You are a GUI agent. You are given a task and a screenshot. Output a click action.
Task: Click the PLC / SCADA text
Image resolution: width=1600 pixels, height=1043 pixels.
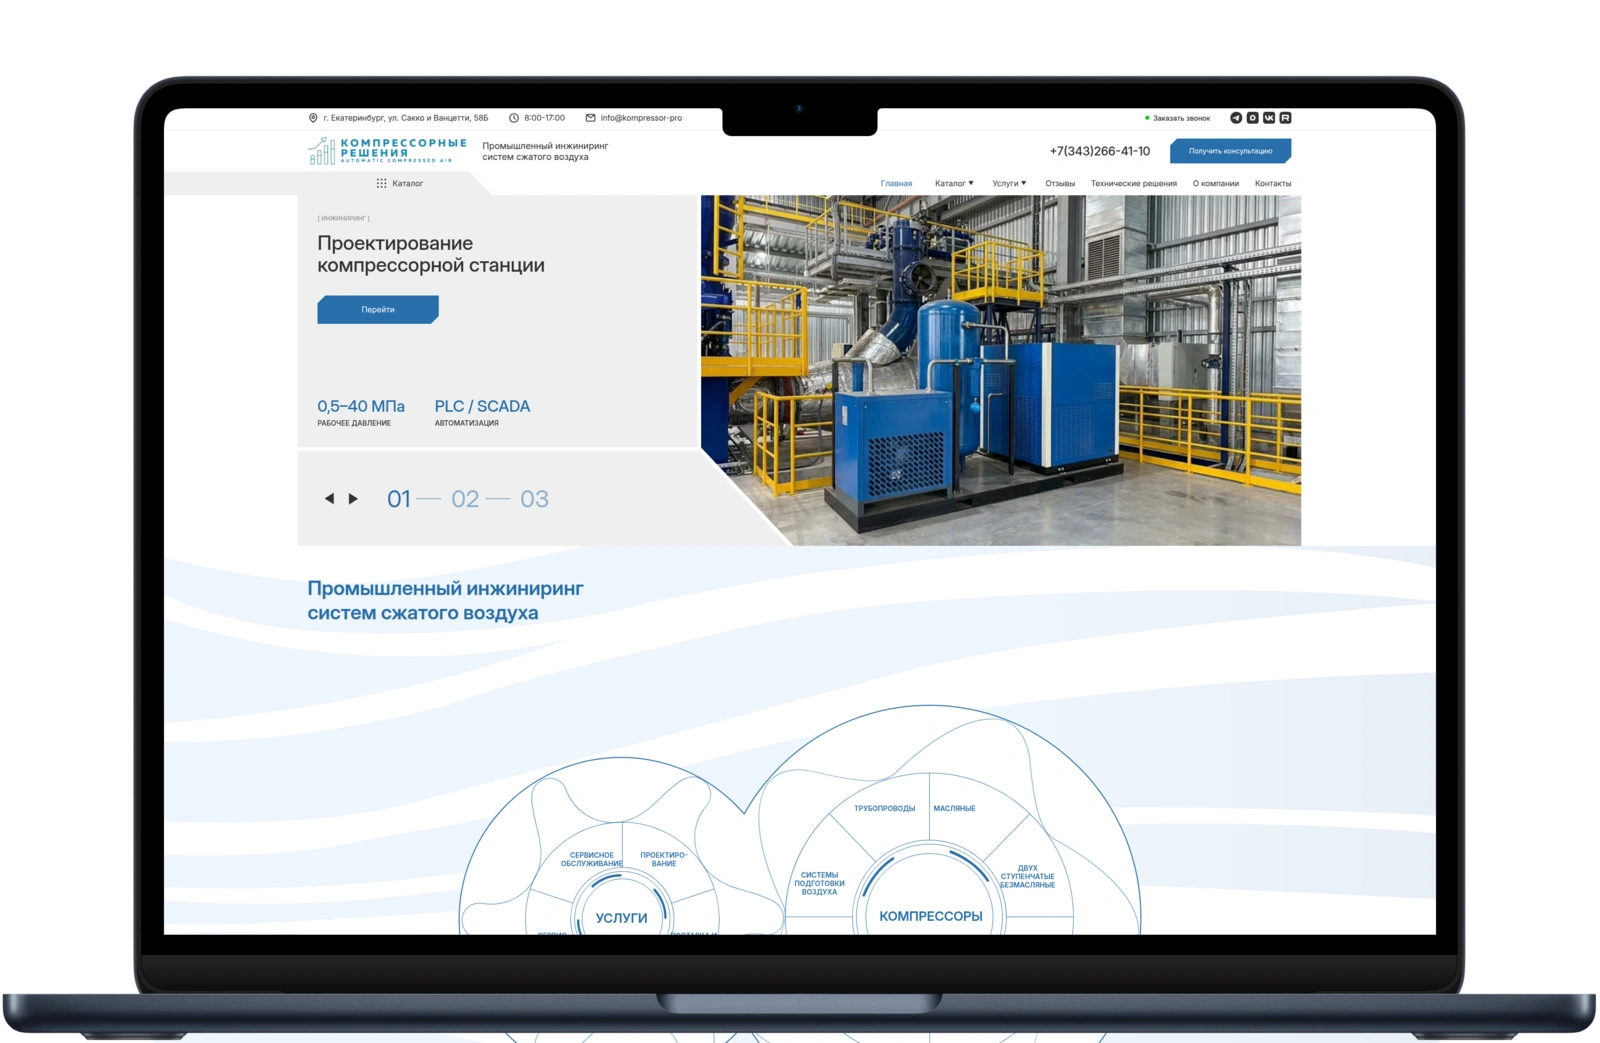pos(482,406)
